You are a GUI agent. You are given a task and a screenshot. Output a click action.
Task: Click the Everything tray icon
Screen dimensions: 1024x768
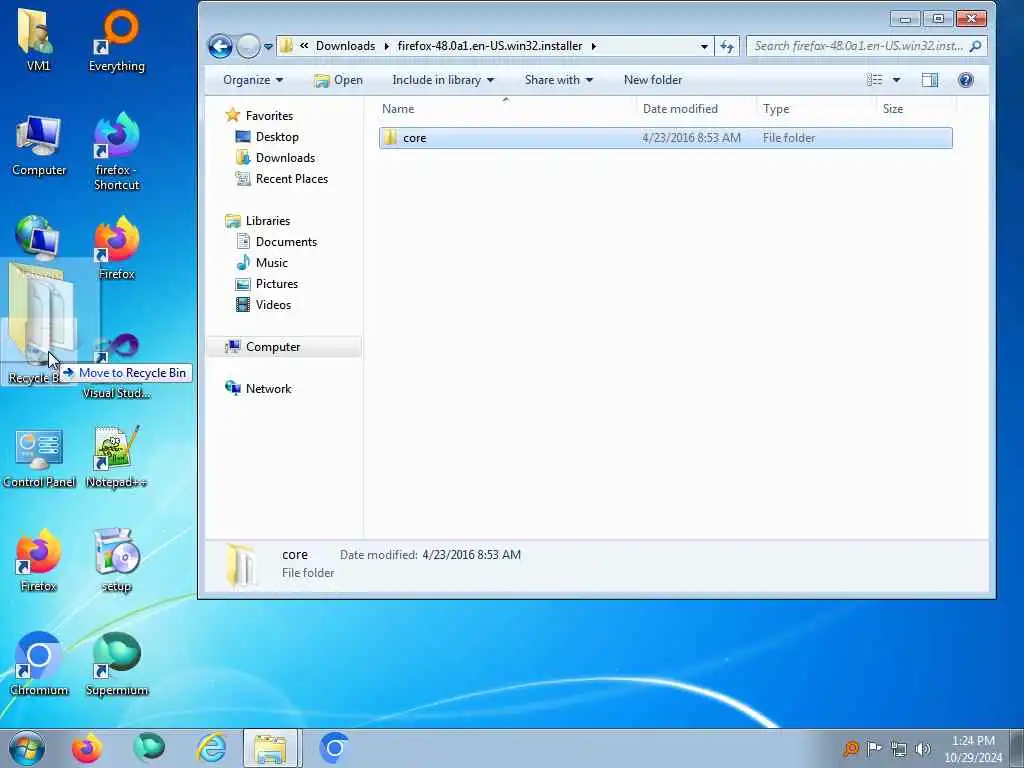(x=850, y=749)
